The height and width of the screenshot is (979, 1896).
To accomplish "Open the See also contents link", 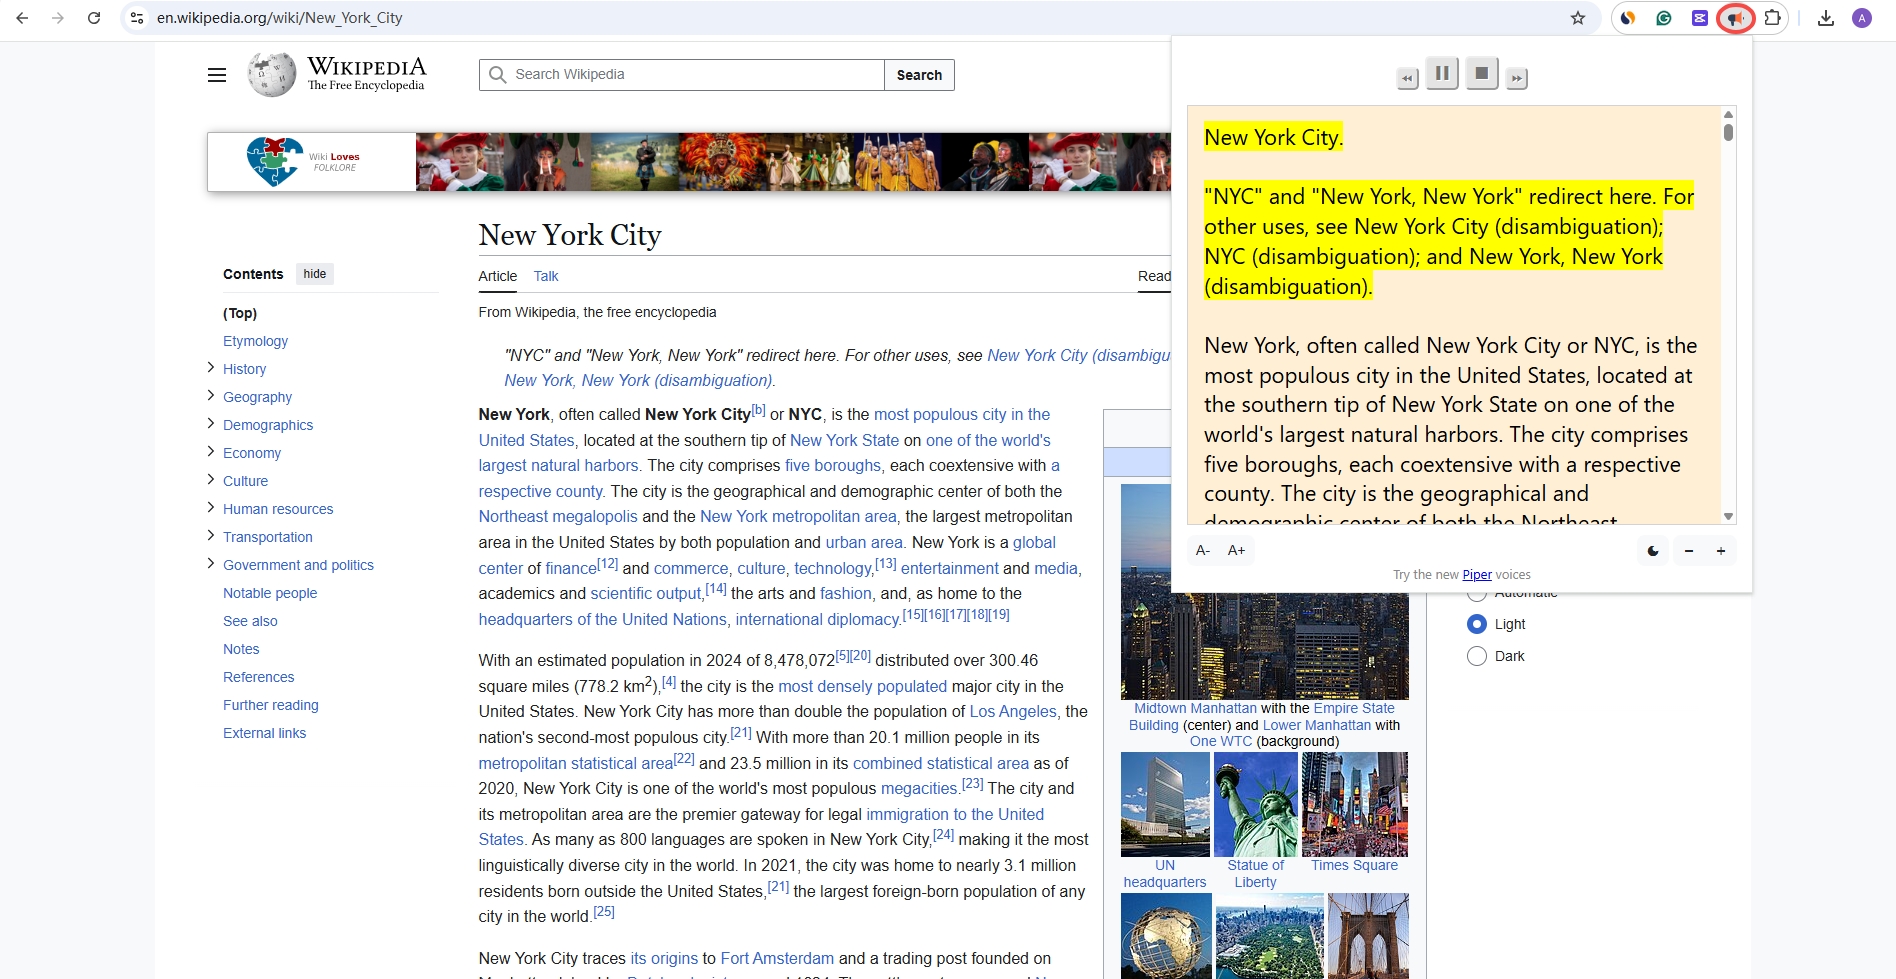I will (250, 621).
